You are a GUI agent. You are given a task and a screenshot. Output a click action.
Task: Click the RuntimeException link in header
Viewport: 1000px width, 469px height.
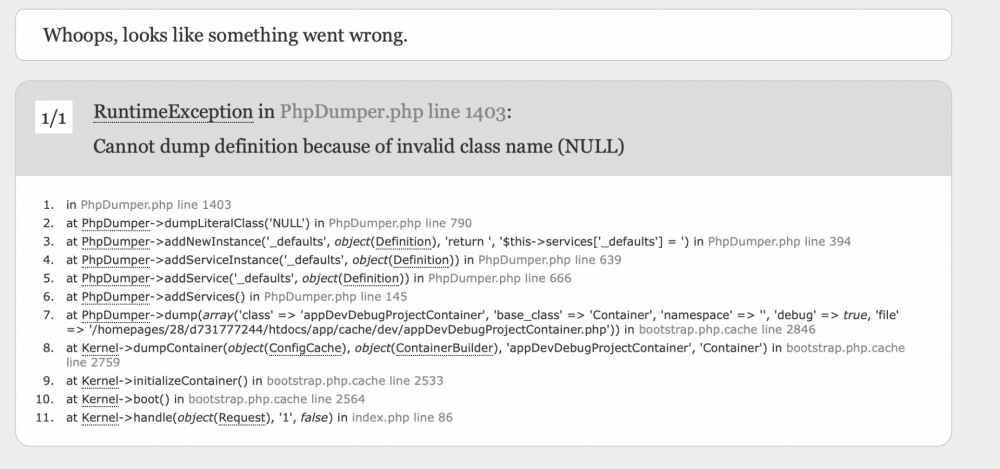172,112
